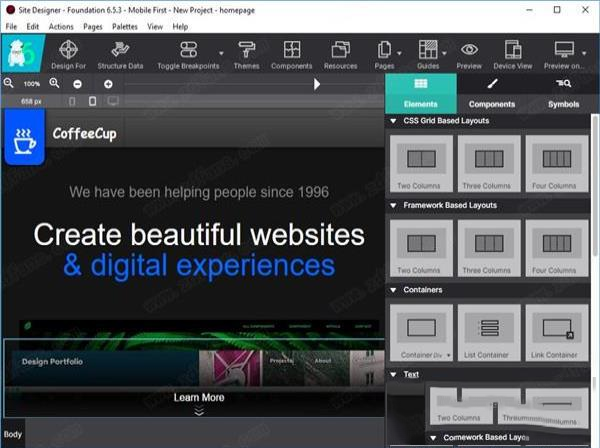Select CSS Grid Two Columns layout
Screen dimensions: 600x448
tap(421, 163)
